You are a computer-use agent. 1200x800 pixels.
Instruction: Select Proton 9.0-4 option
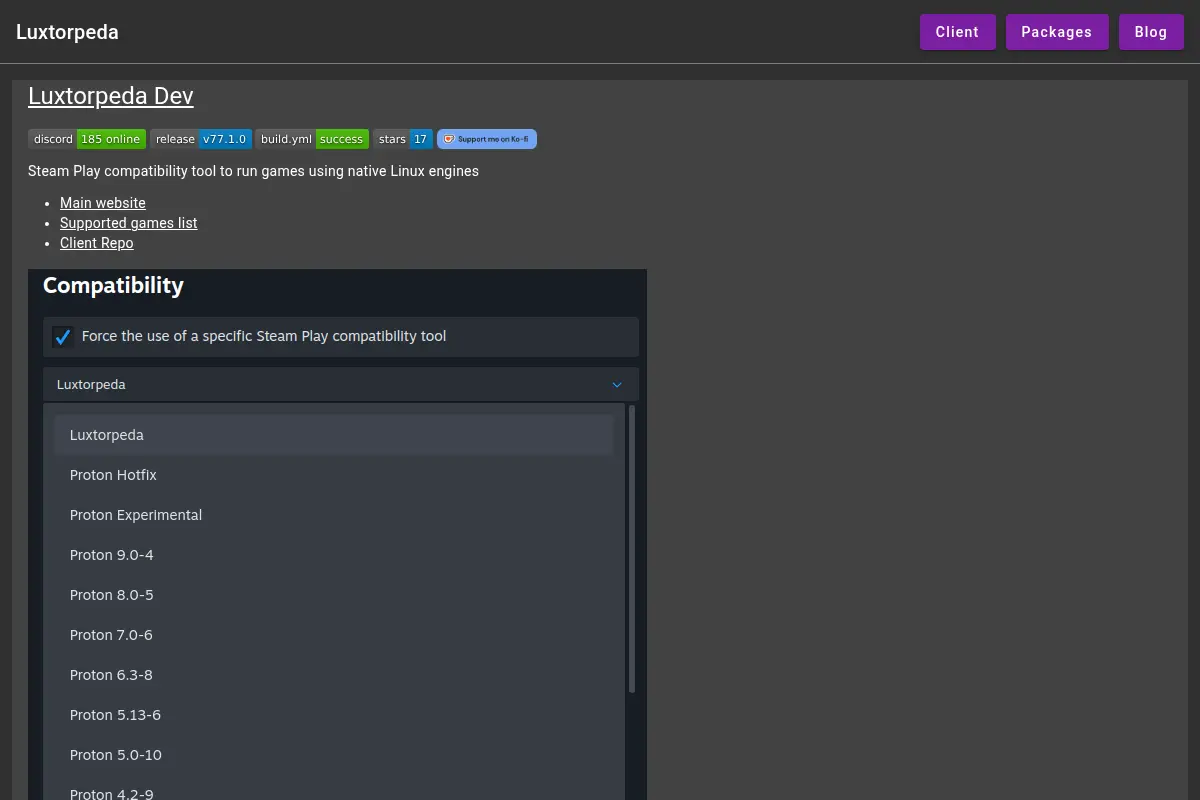click(334, 555)
